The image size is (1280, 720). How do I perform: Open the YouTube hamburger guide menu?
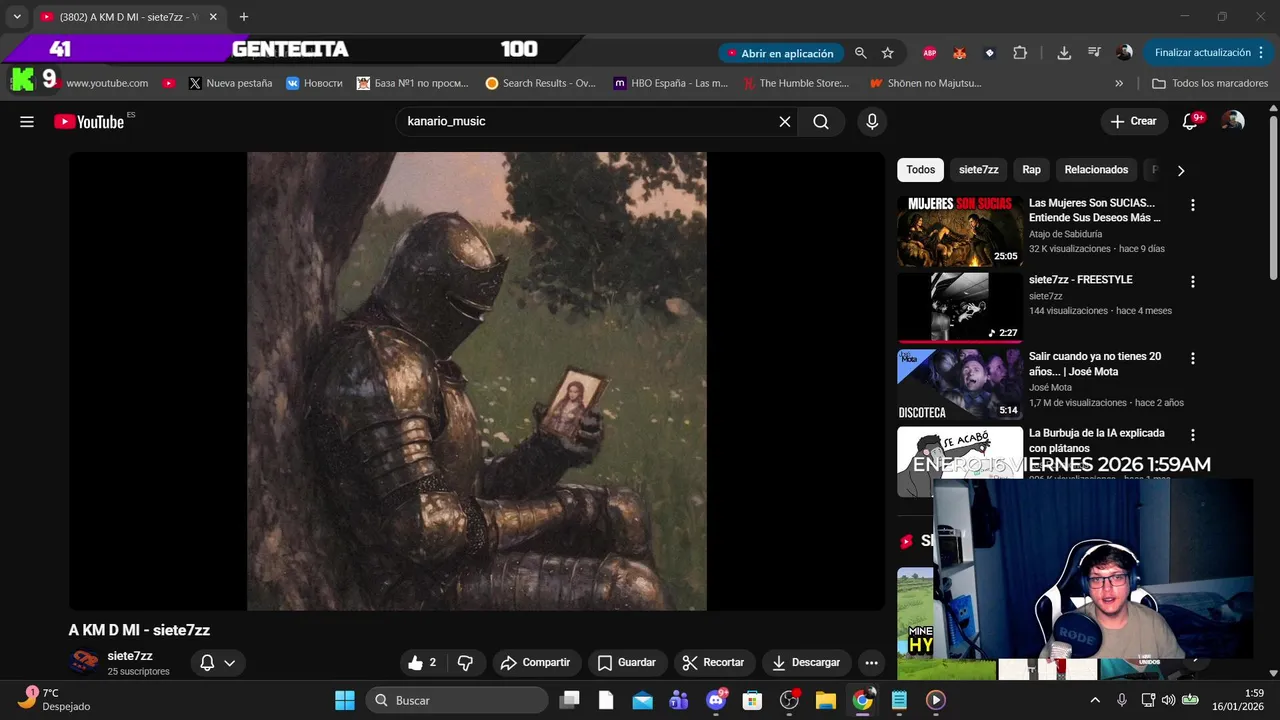(27, 122)
